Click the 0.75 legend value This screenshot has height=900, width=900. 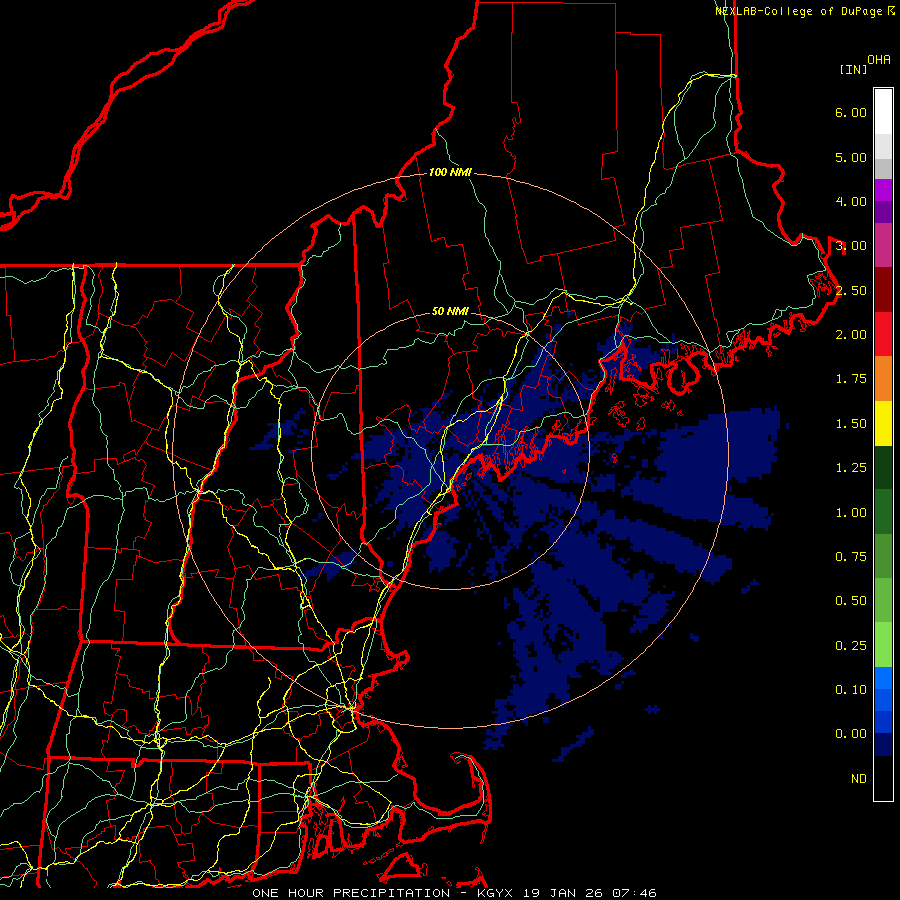pos(851,557)
